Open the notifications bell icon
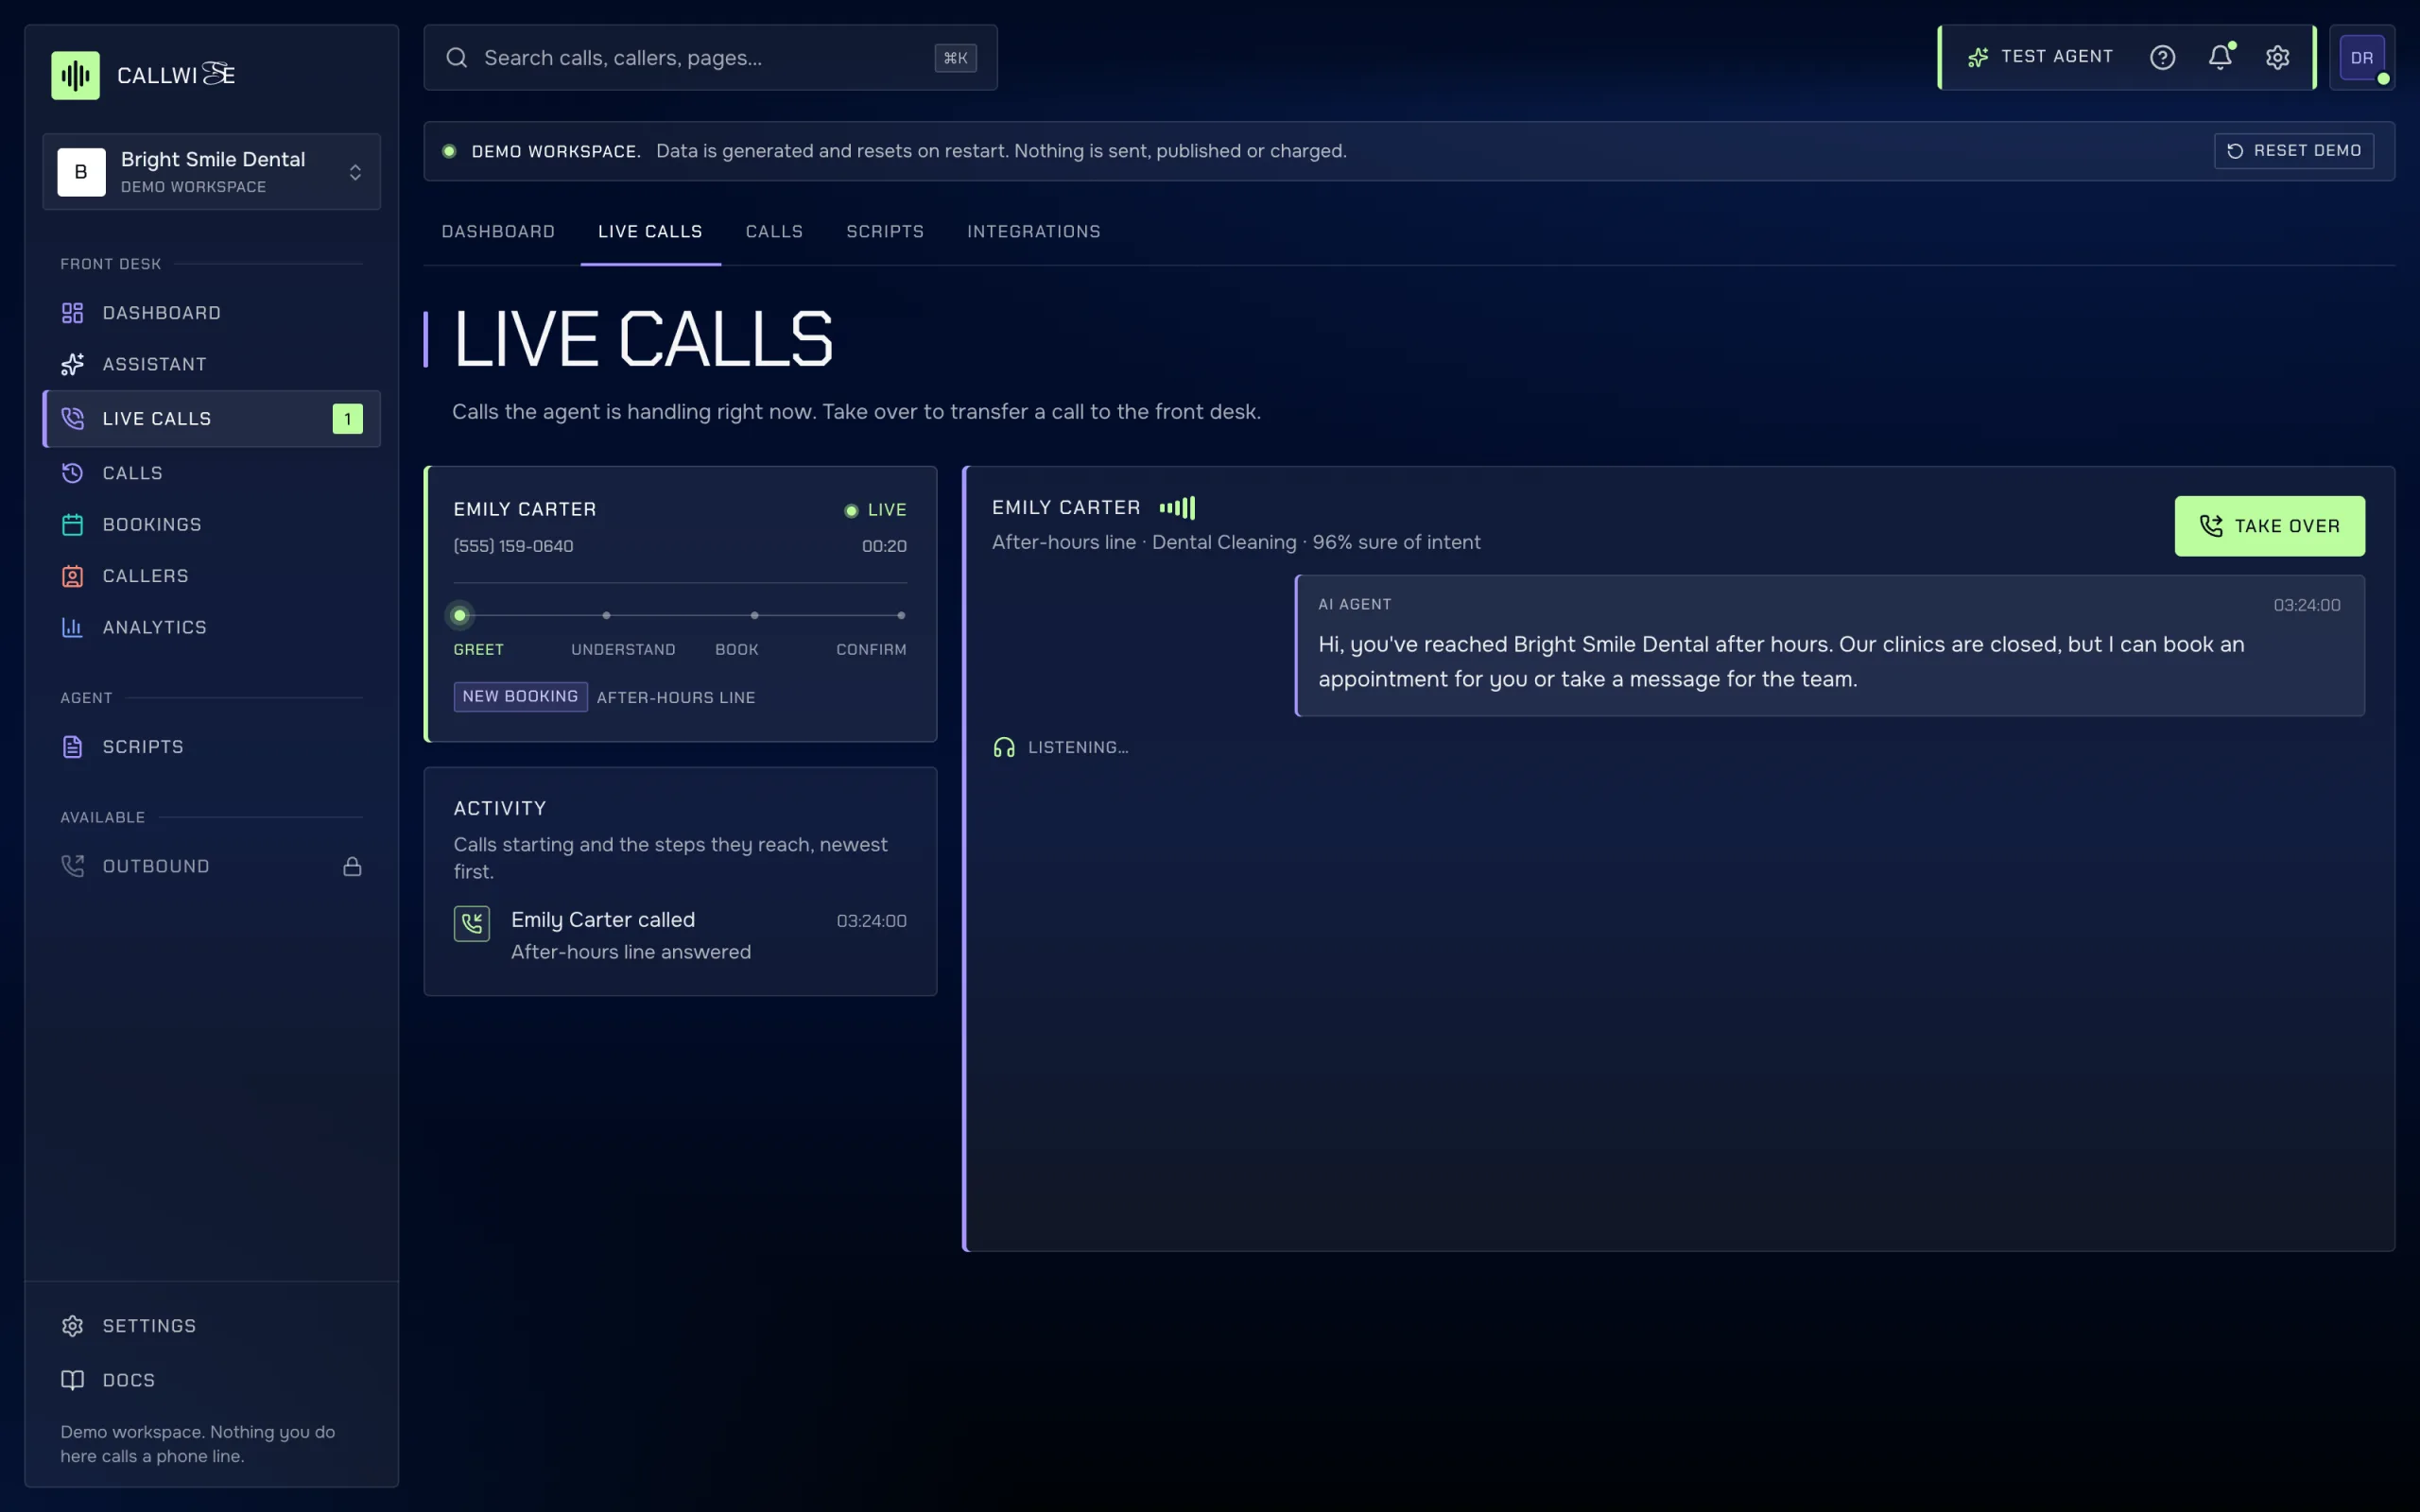 point(2220,57)
